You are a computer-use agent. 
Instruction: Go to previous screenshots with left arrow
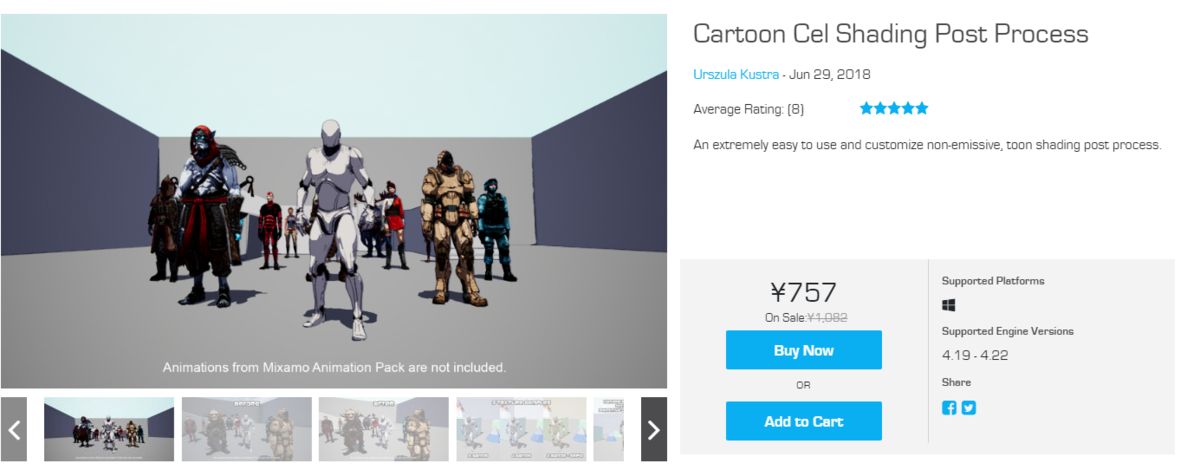pyautogui.click(x=14, y=430)
